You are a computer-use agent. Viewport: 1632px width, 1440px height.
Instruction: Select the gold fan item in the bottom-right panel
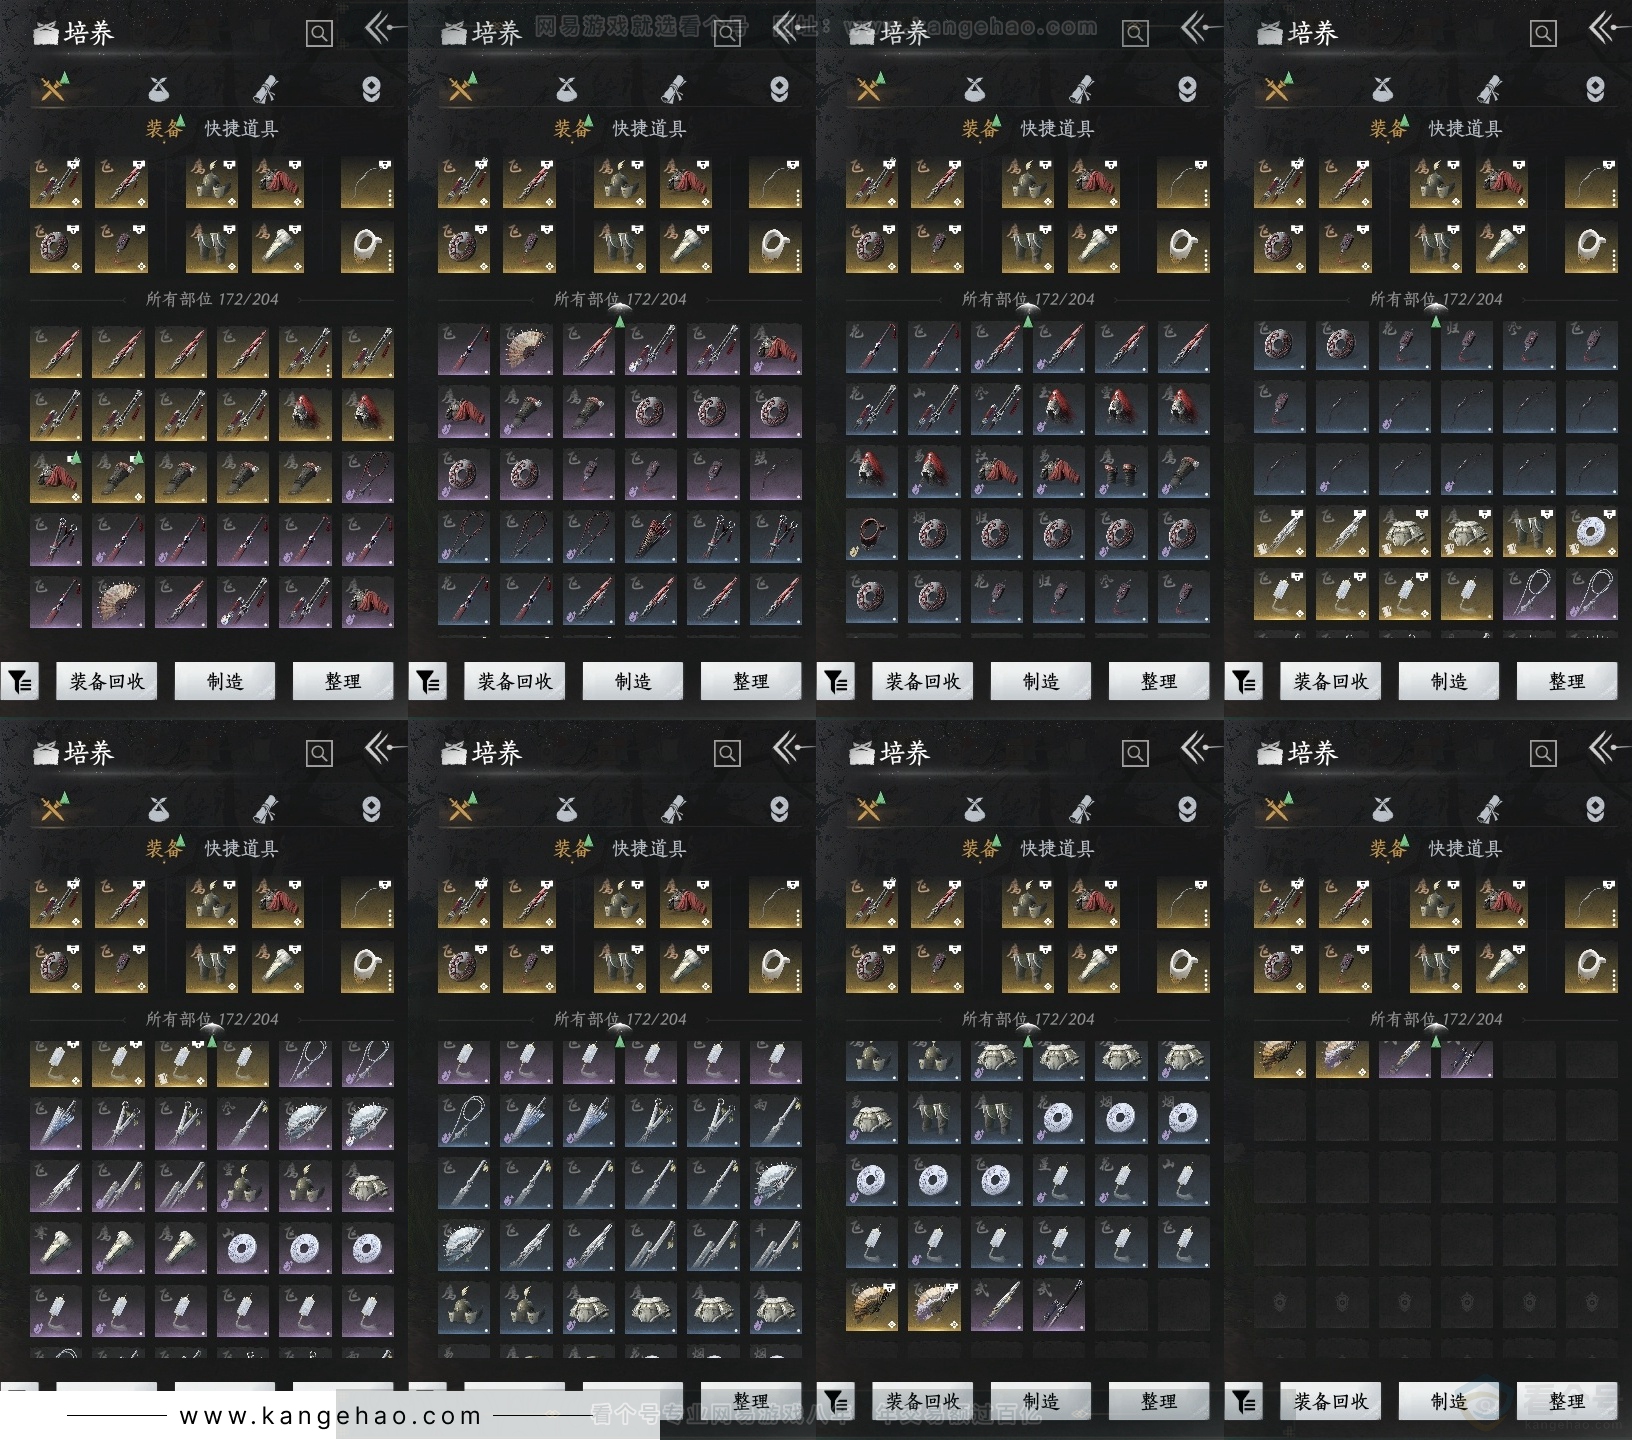pos(1280,1059)
